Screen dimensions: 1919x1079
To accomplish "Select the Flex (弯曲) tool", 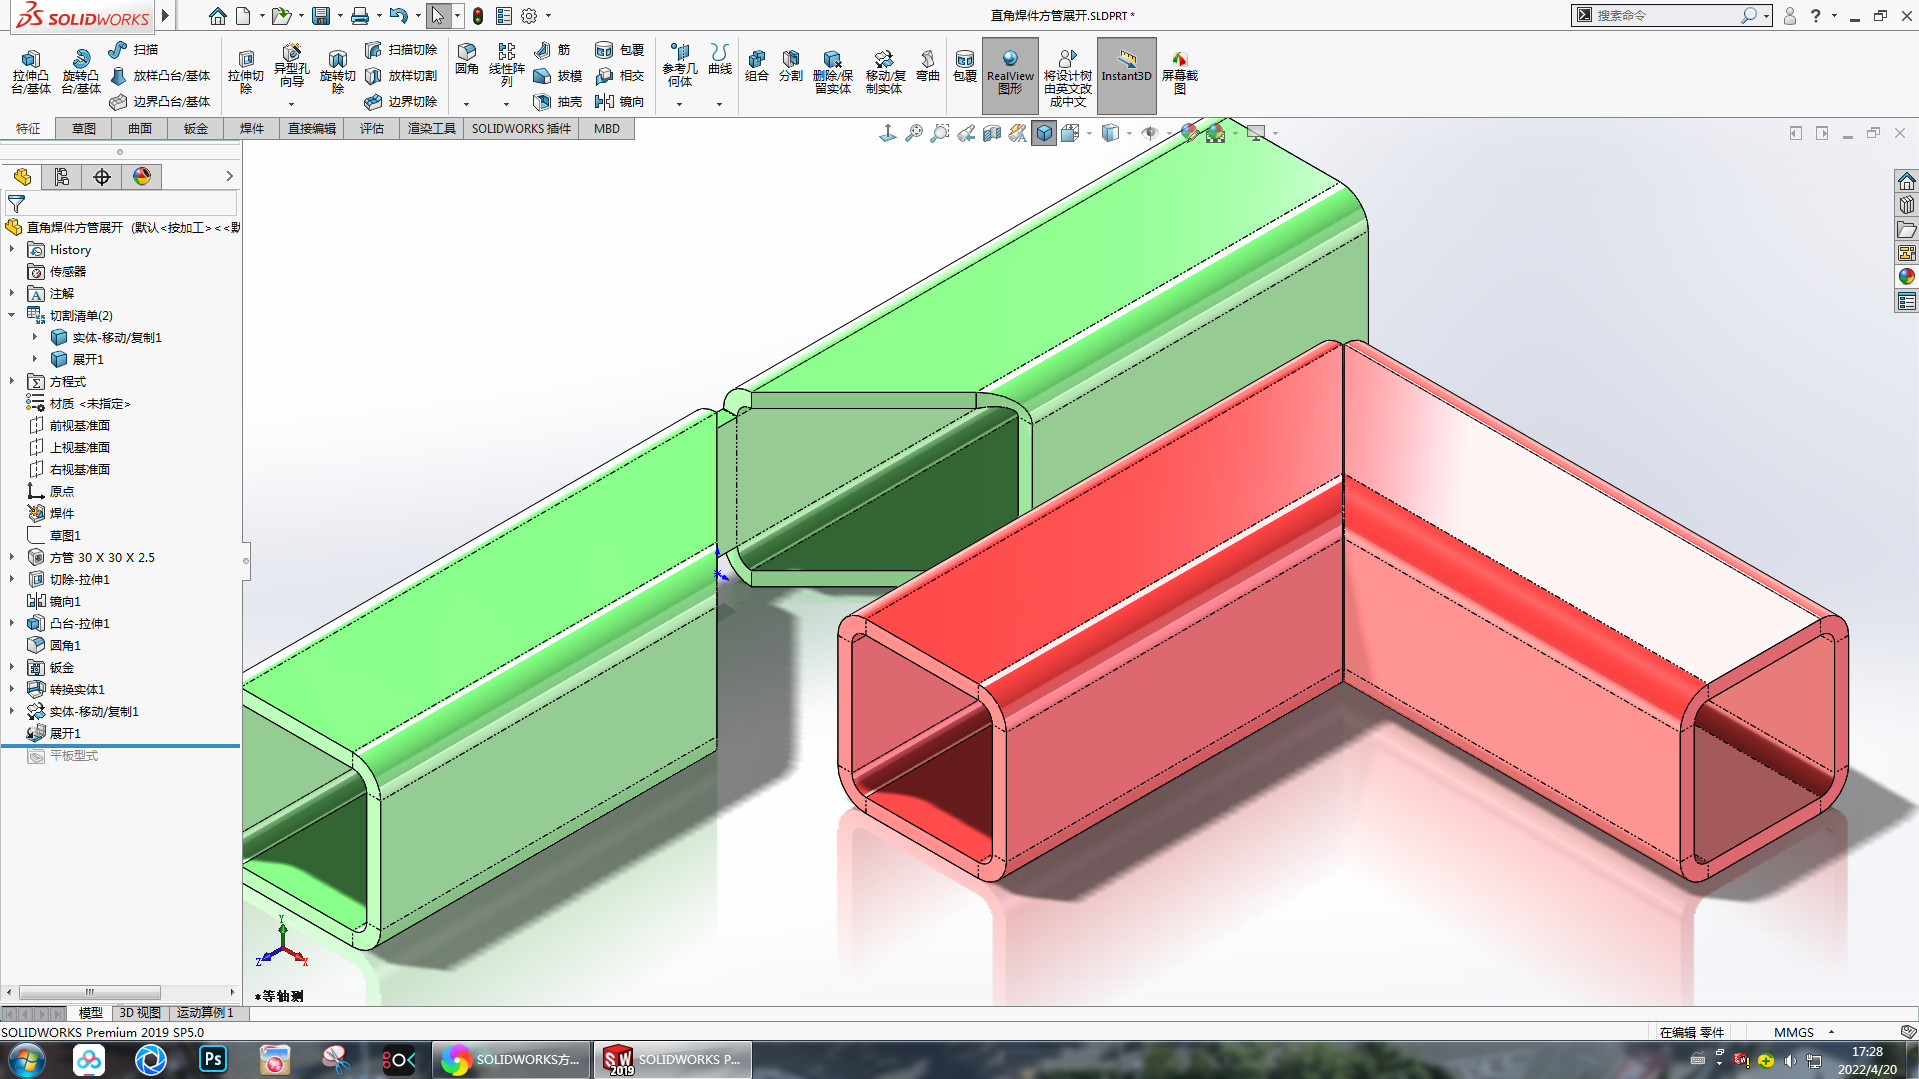I will 928,66.
